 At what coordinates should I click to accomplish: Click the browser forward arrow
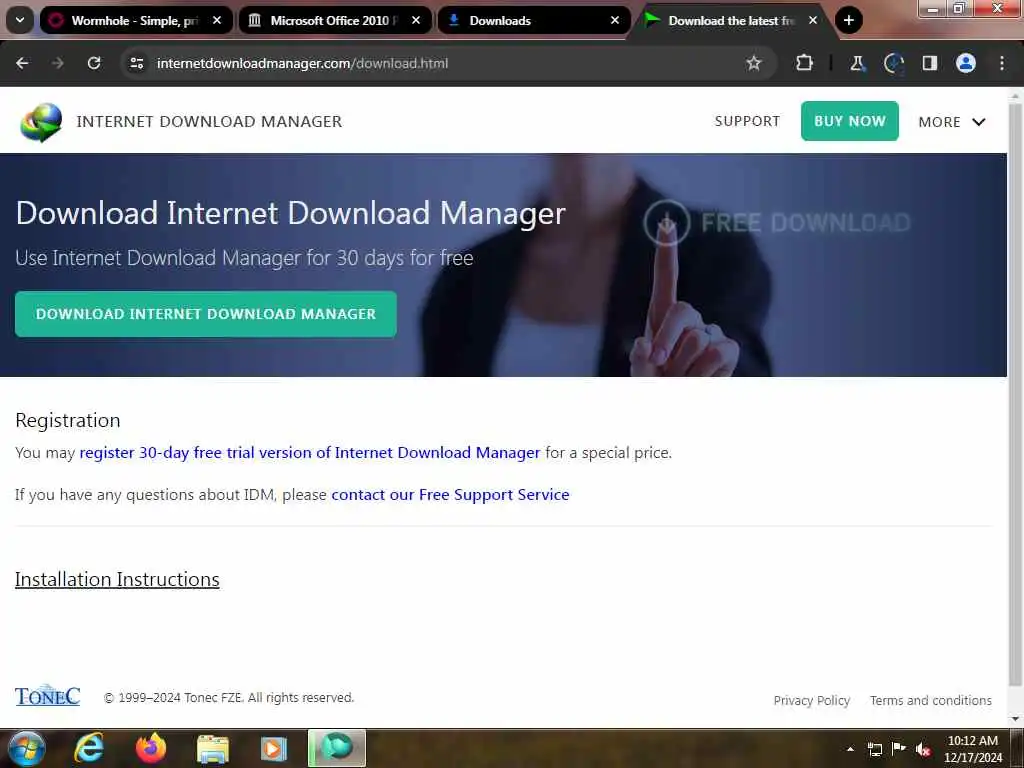[x=57, y=63]
